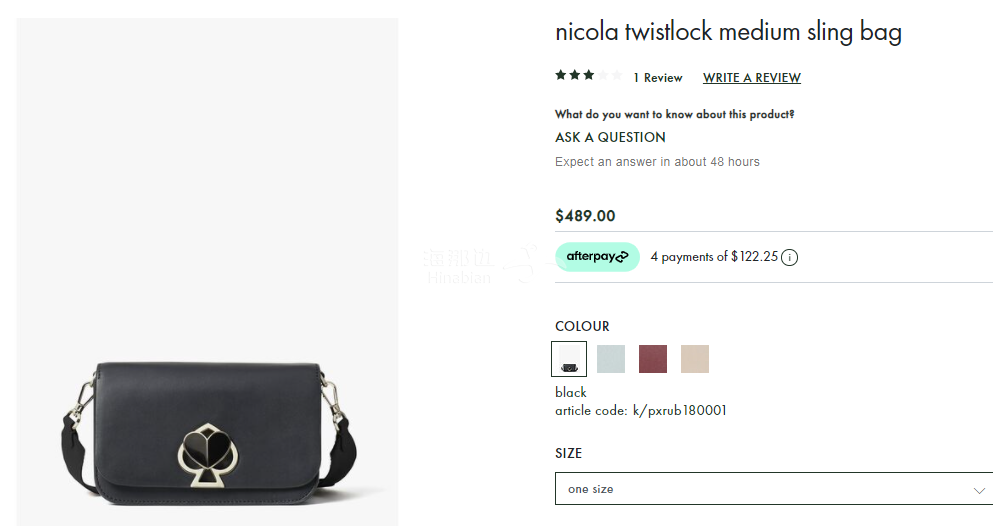Click the SIZE label heading

tap(568, 453)
